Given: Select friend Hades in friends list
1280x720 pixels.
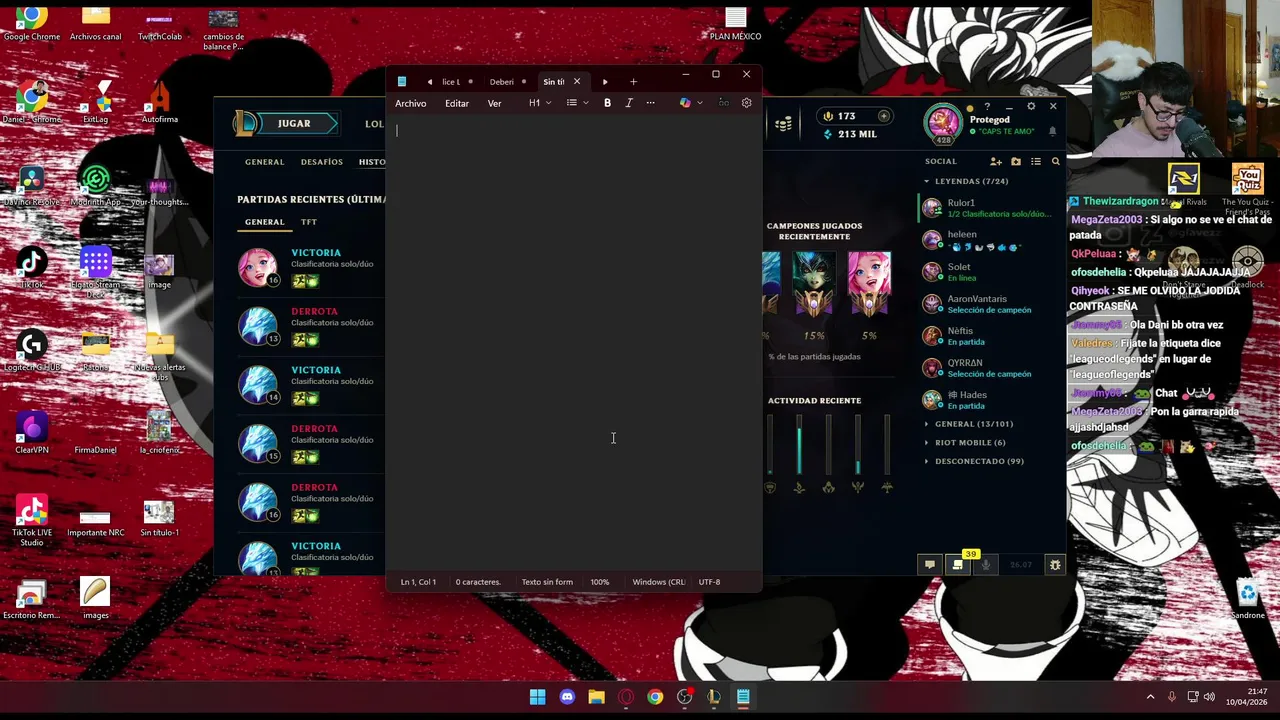Looking at the screenshot, I should pos(990,400).
